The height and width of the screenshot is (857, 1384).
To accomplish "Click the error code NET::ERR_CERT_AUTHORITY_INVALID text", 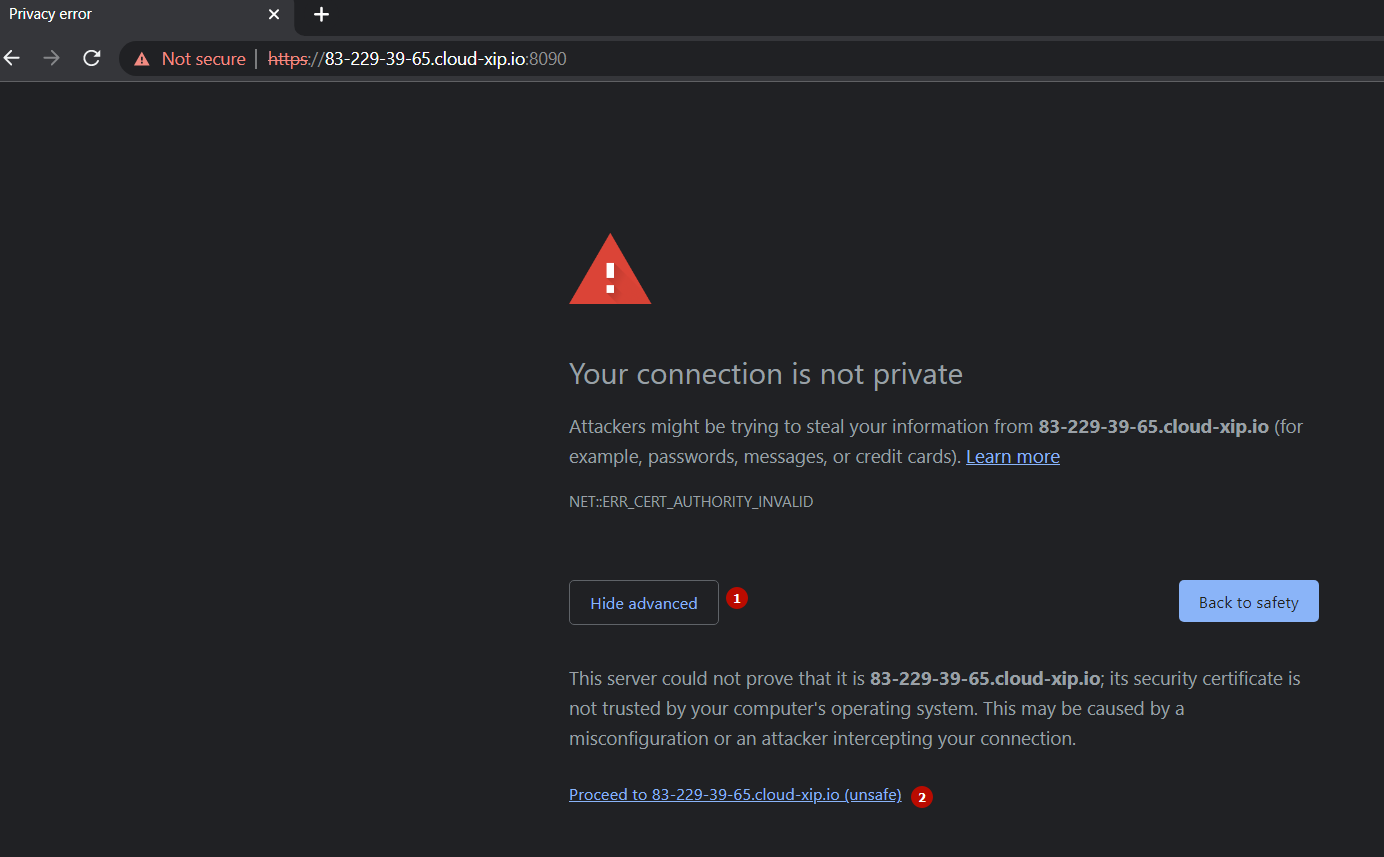I will pos(691,501).
